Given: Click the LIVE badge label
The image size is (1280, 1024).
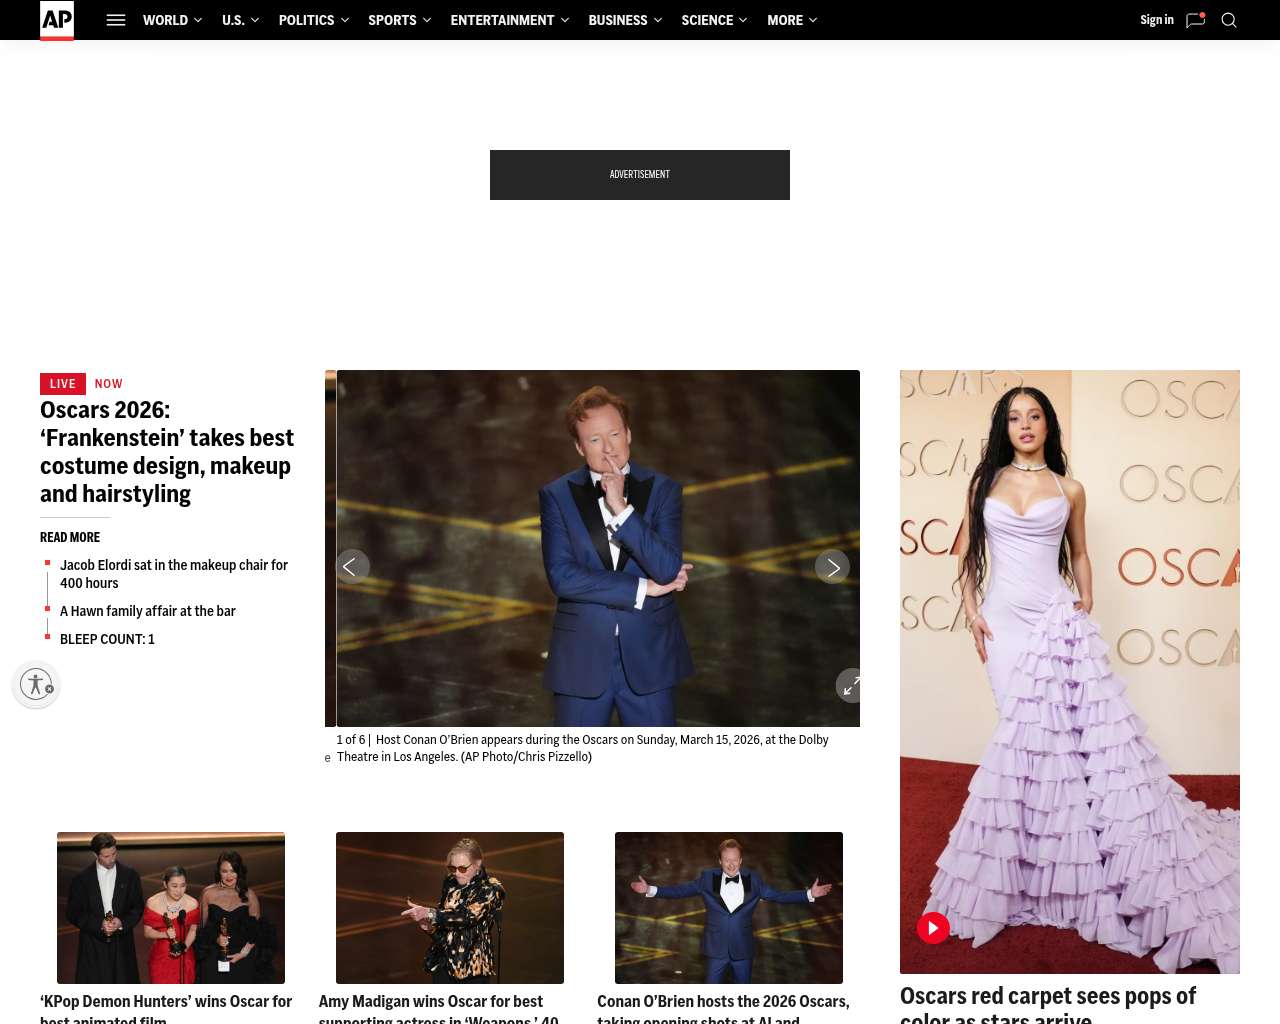Looking at the screenshot, I should [x=63, y=384].
